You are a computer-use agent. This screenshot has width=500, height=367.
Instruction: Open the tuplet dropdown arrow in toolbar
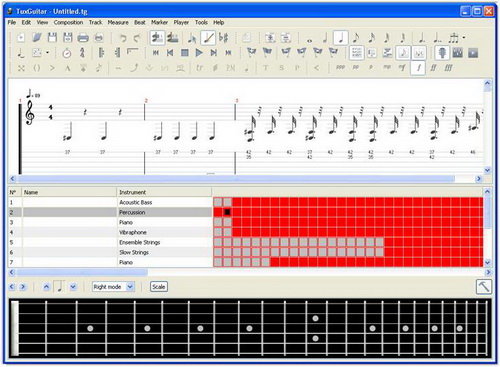point(464,38)
